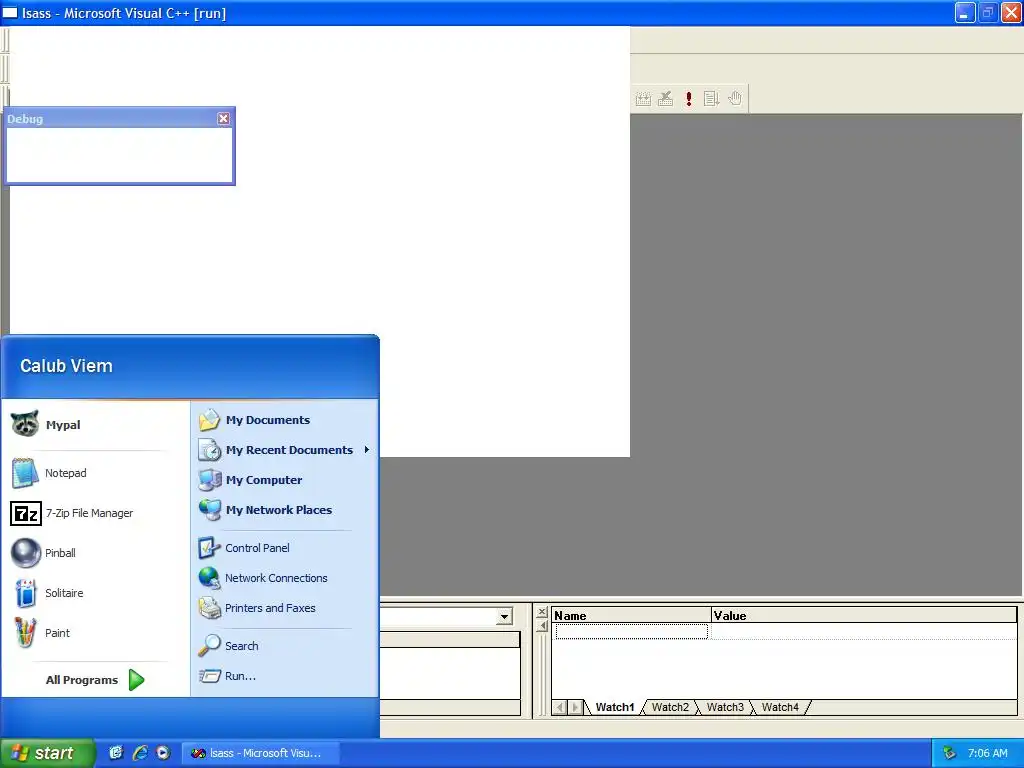1024x768 pixels.
Task: Click the Go document-with-arrow toolbar icon
Action: (711, 99)
